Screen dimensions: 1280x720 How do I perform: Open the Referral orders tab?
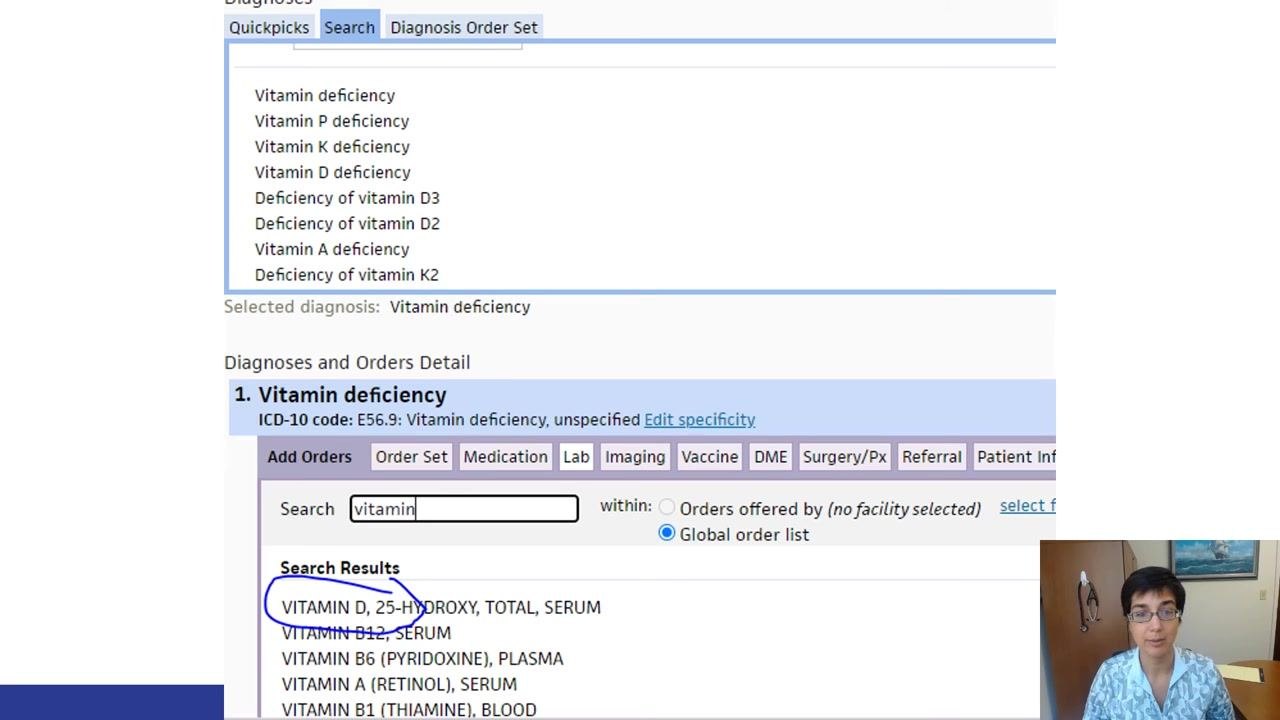click(932, 457)
